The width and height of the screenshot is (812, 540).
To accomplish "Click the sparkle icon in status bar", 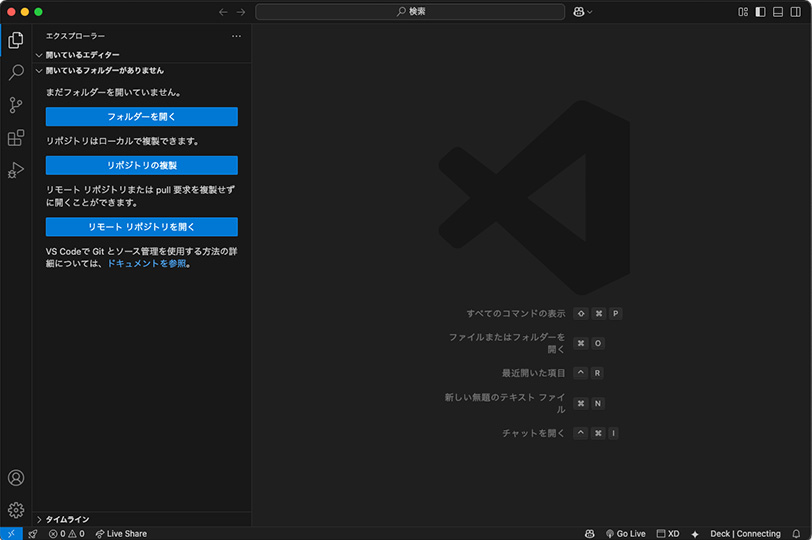I will (x=695, y=534).
